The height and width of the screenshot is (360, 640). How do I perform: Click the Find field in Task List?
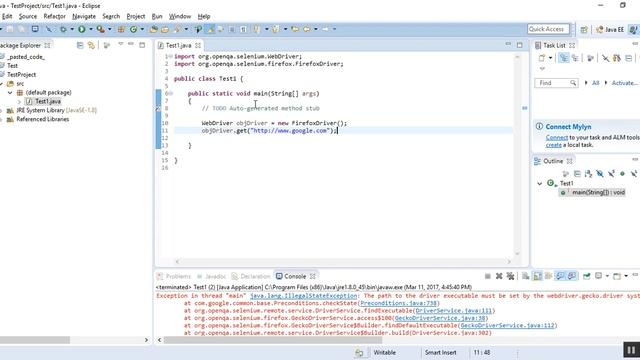click(556, 83)
